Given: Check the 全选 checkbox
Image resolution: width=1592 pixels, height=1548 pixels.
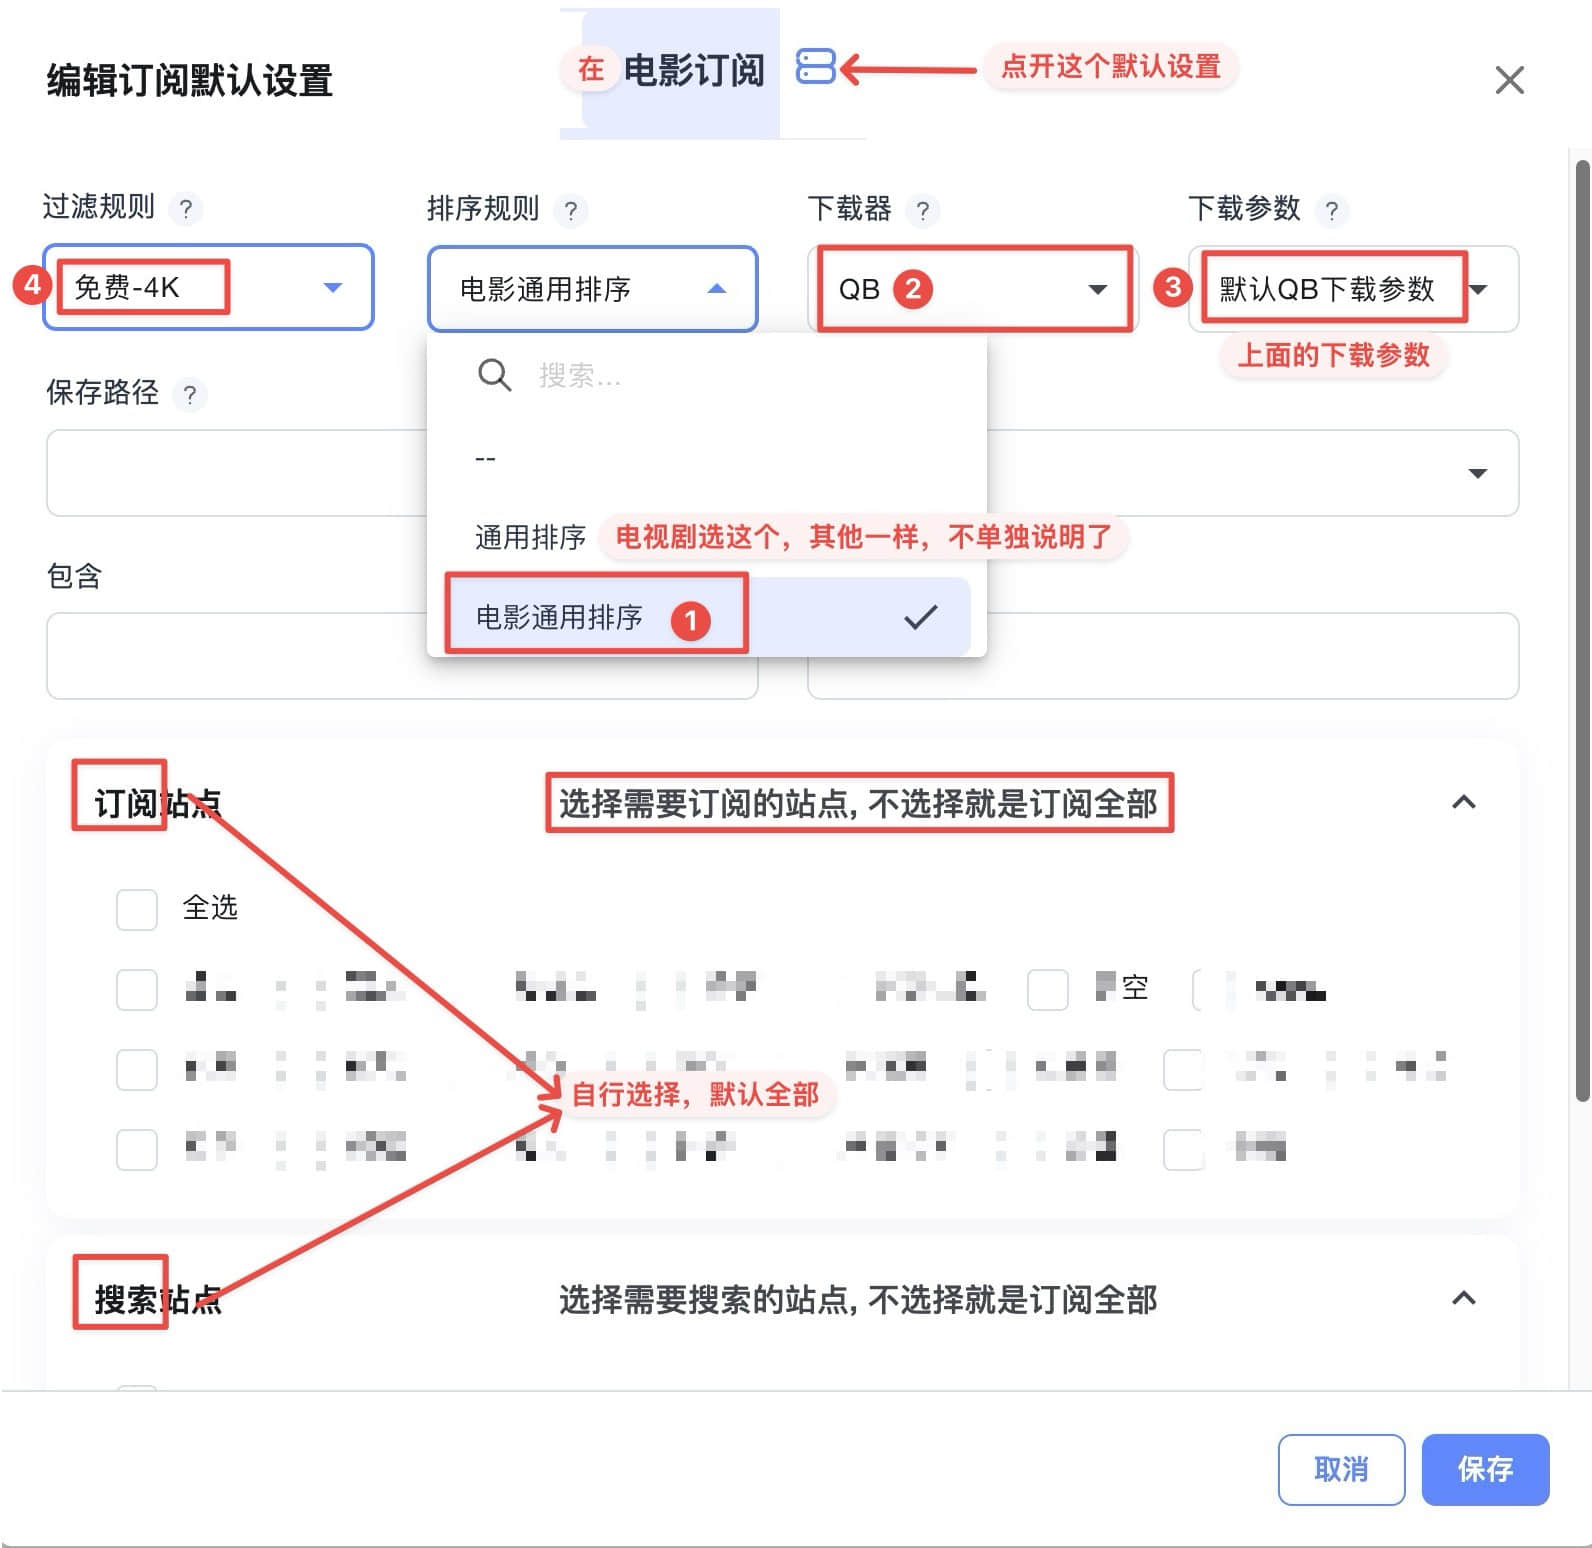Looking at the screenshot, I should click(137, 909).
